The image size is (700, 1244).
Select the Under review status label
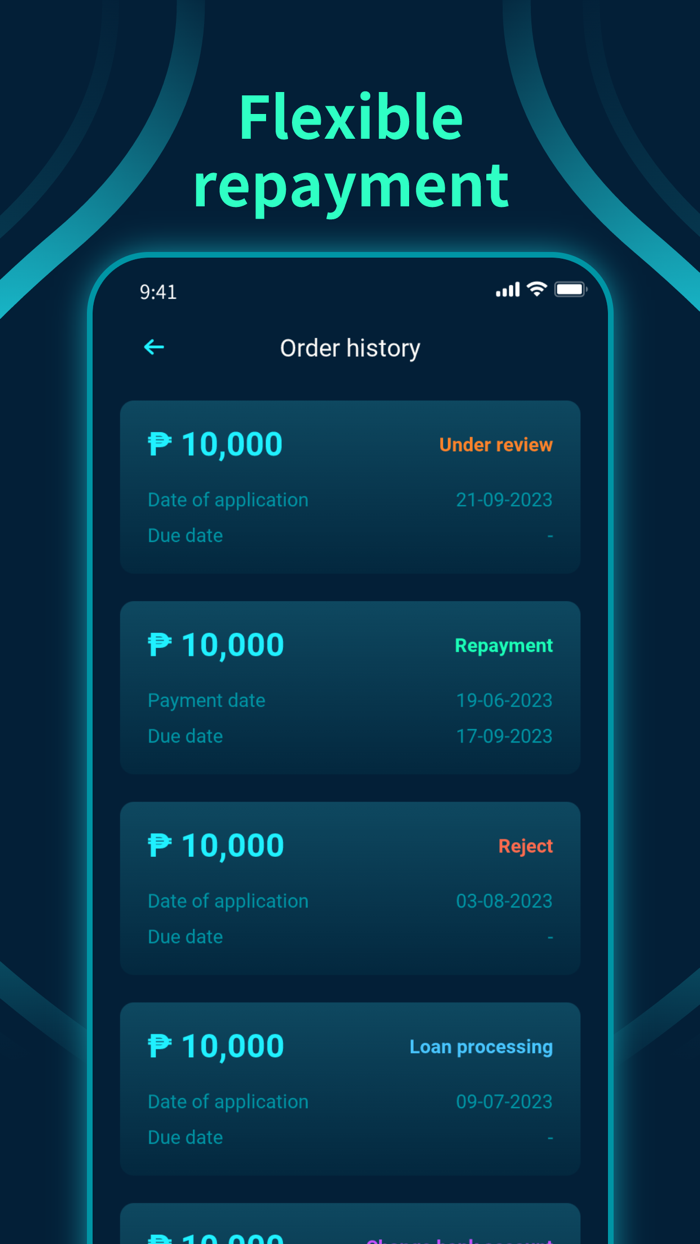click(x=496, y=444)
